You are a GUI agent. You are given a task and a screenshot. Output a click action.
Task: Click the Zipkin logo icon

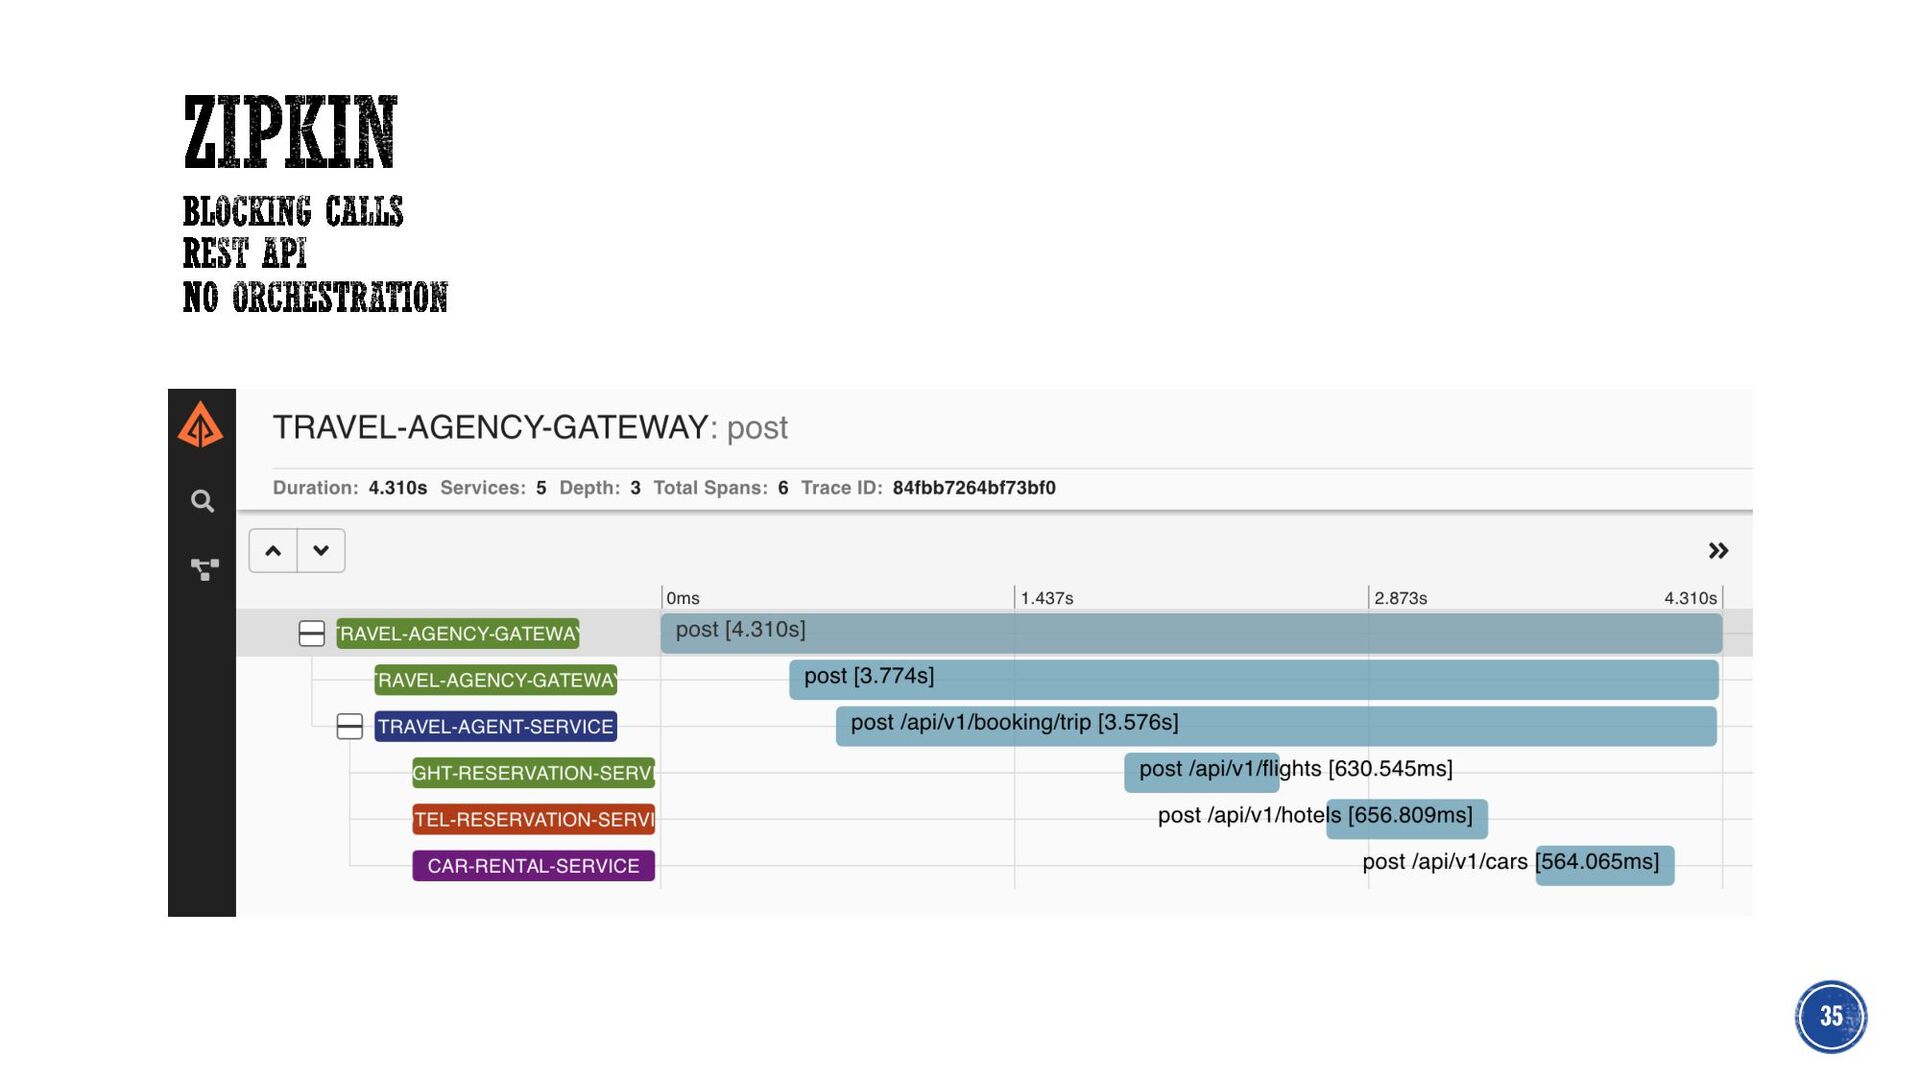pyautogui.click(x=201, y=425)
